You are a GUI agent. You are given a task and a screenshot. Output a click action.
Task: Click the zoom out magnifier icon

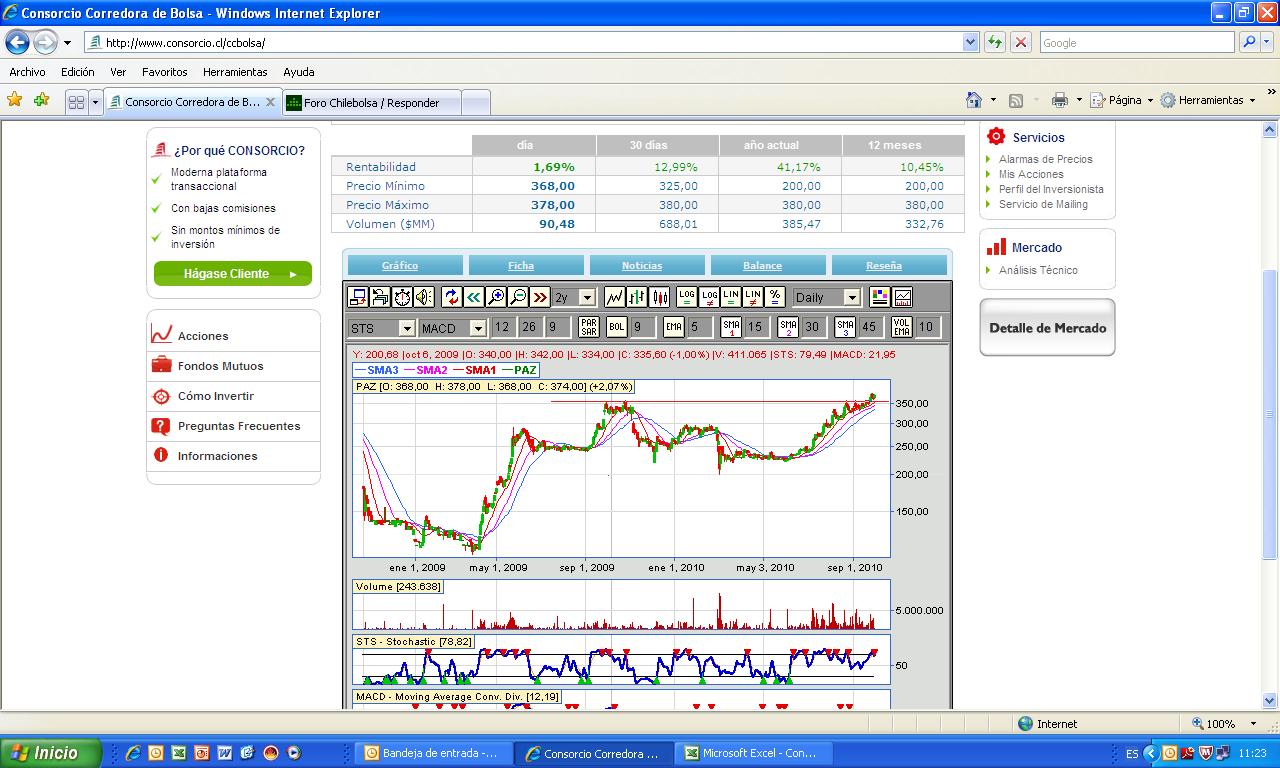coord(518,297)
